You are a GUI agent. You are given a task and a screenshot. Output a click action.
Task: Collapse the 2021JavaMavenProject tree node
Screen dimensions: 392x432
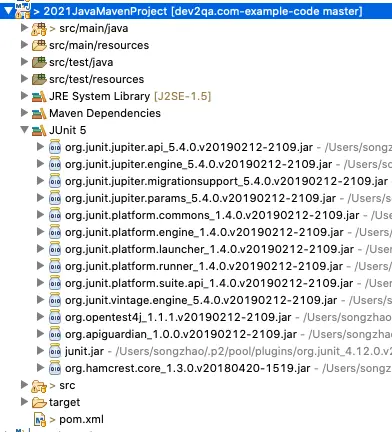(9, 11)
